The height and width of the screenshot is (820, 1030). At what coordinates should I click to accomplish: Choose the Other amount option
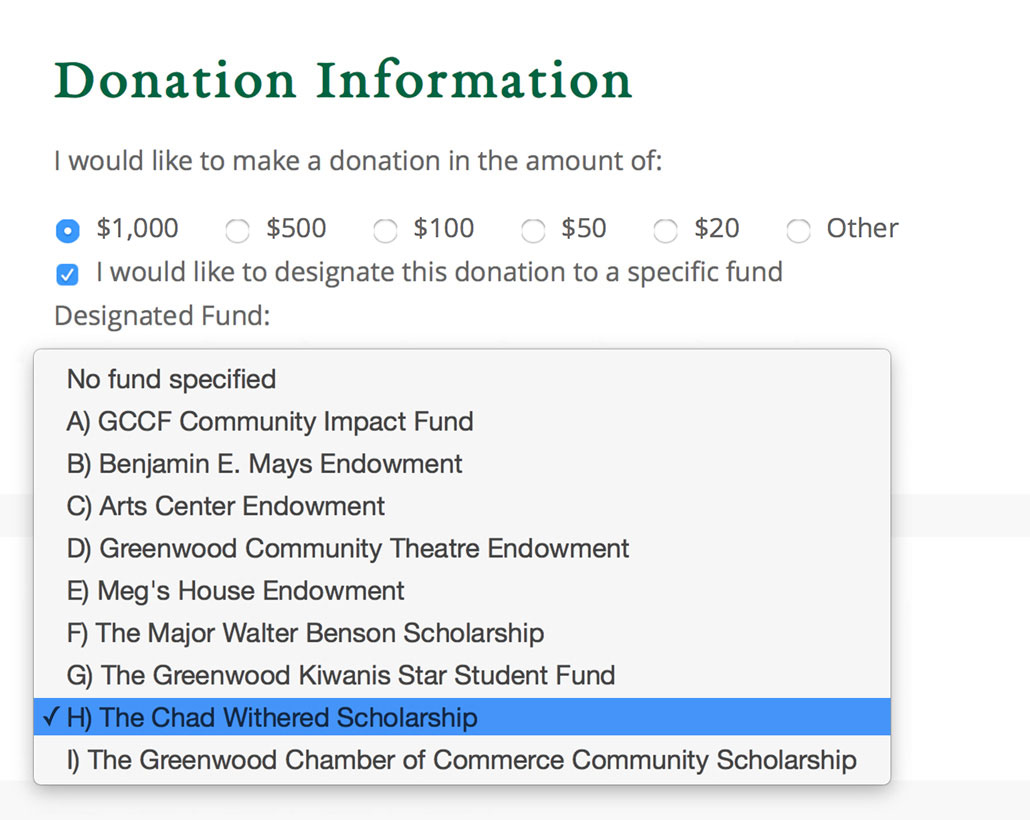click(798, 231)
